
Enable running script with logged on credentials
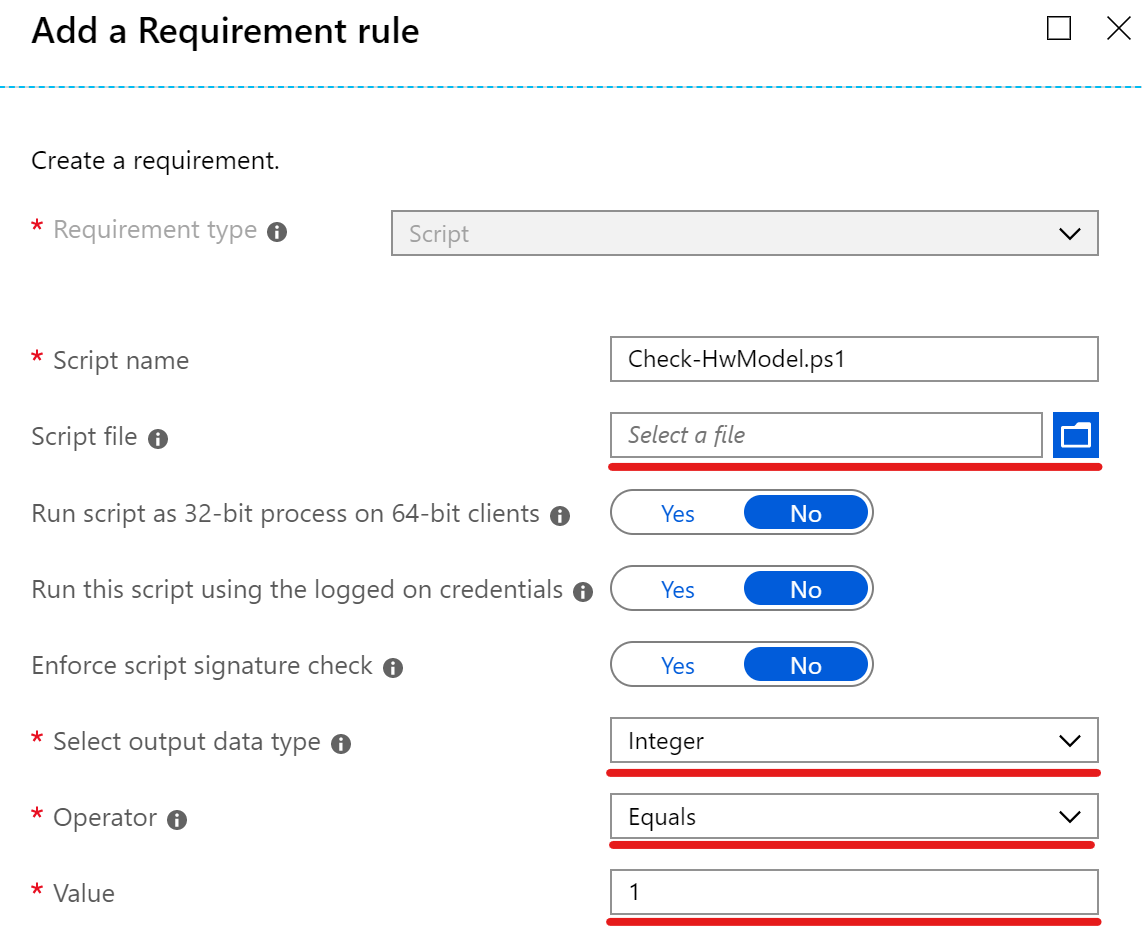678,590
